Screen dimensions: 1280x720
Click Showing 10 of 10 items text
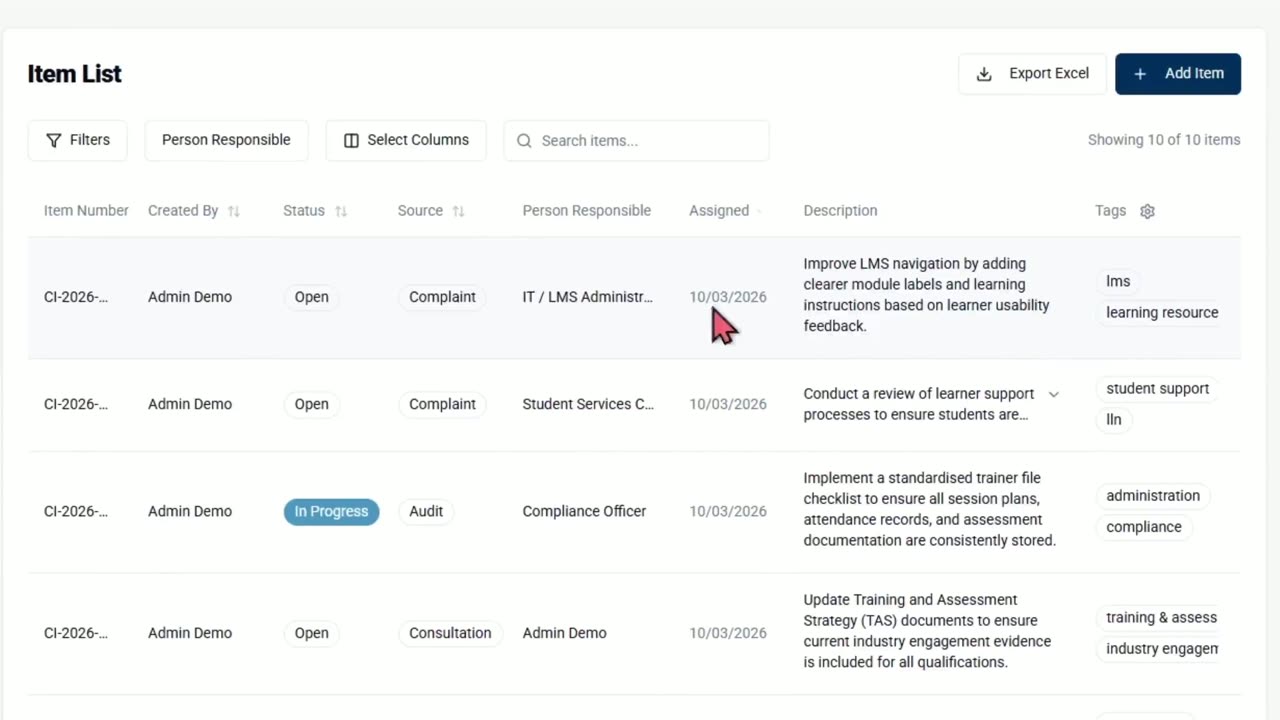[x=1164, y=140]
